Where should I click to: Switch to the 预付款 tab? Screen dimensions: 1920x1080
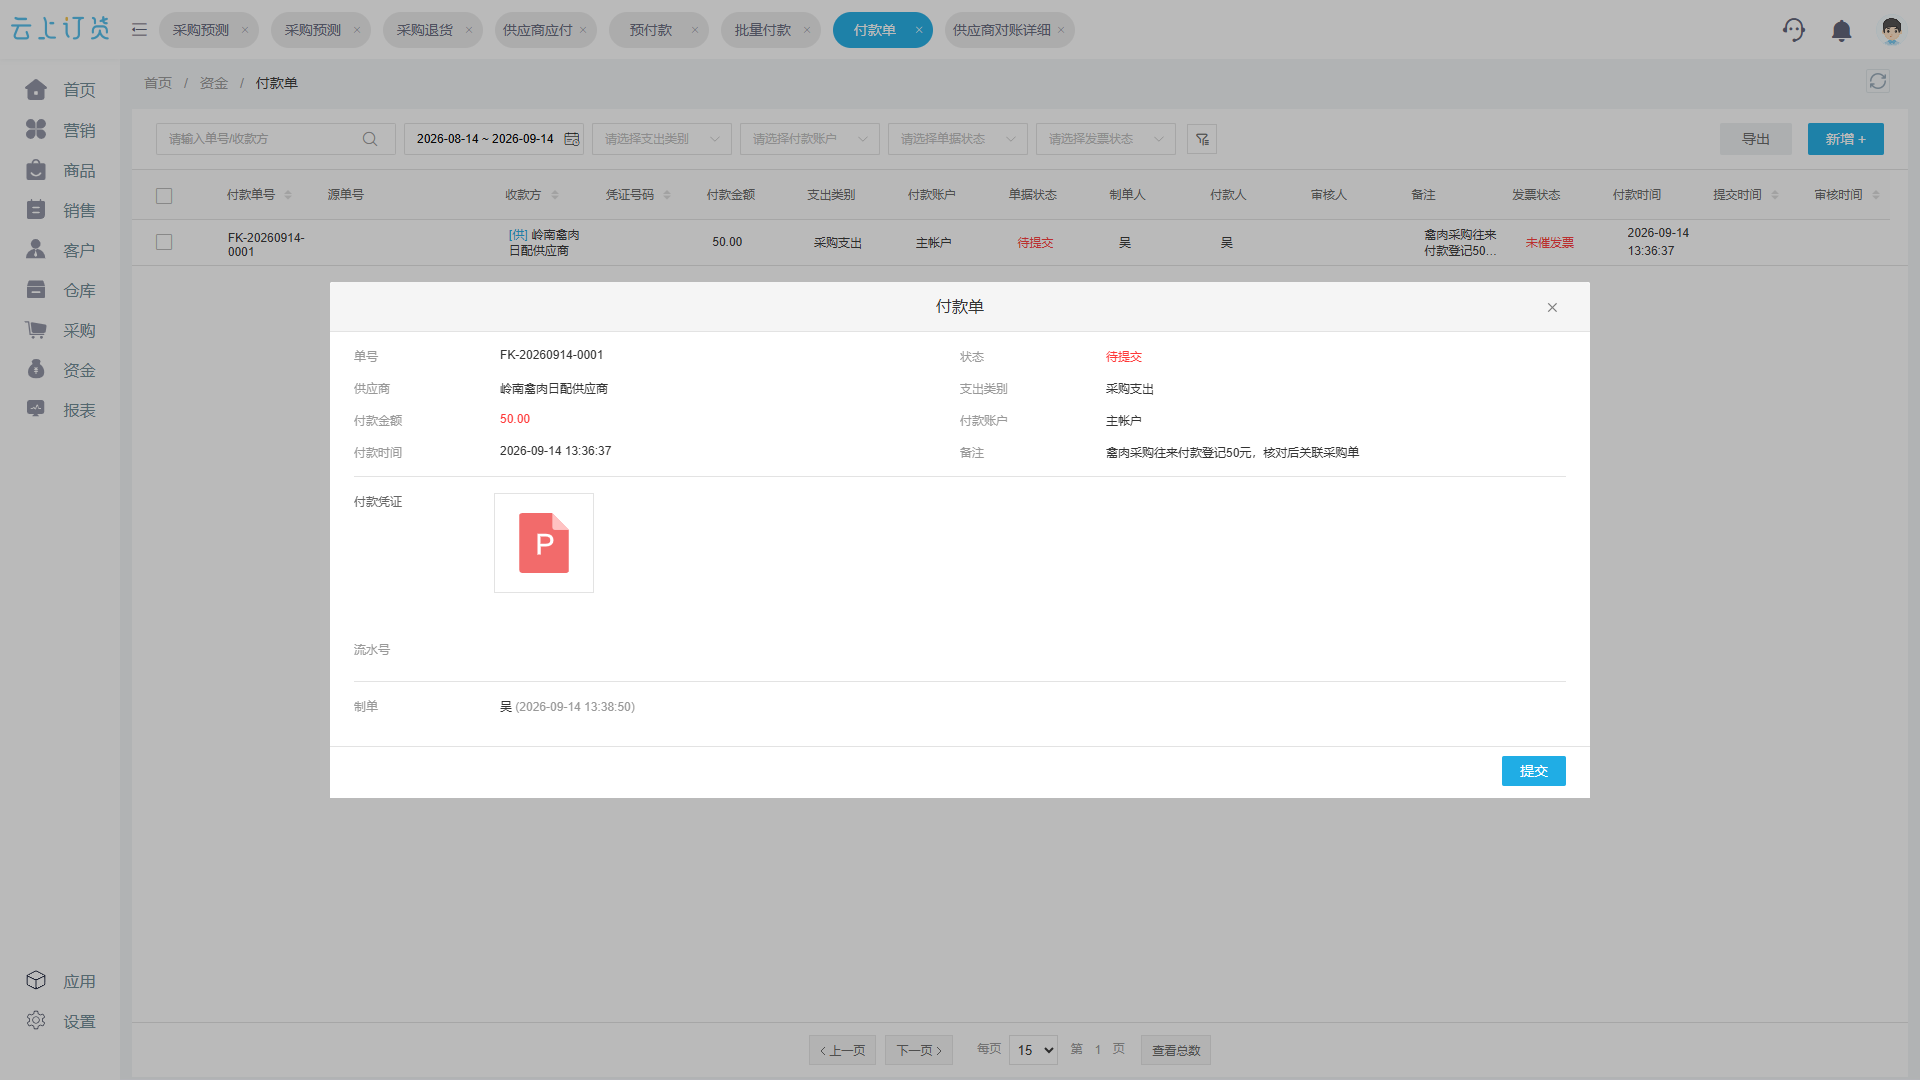pos(650,30)
